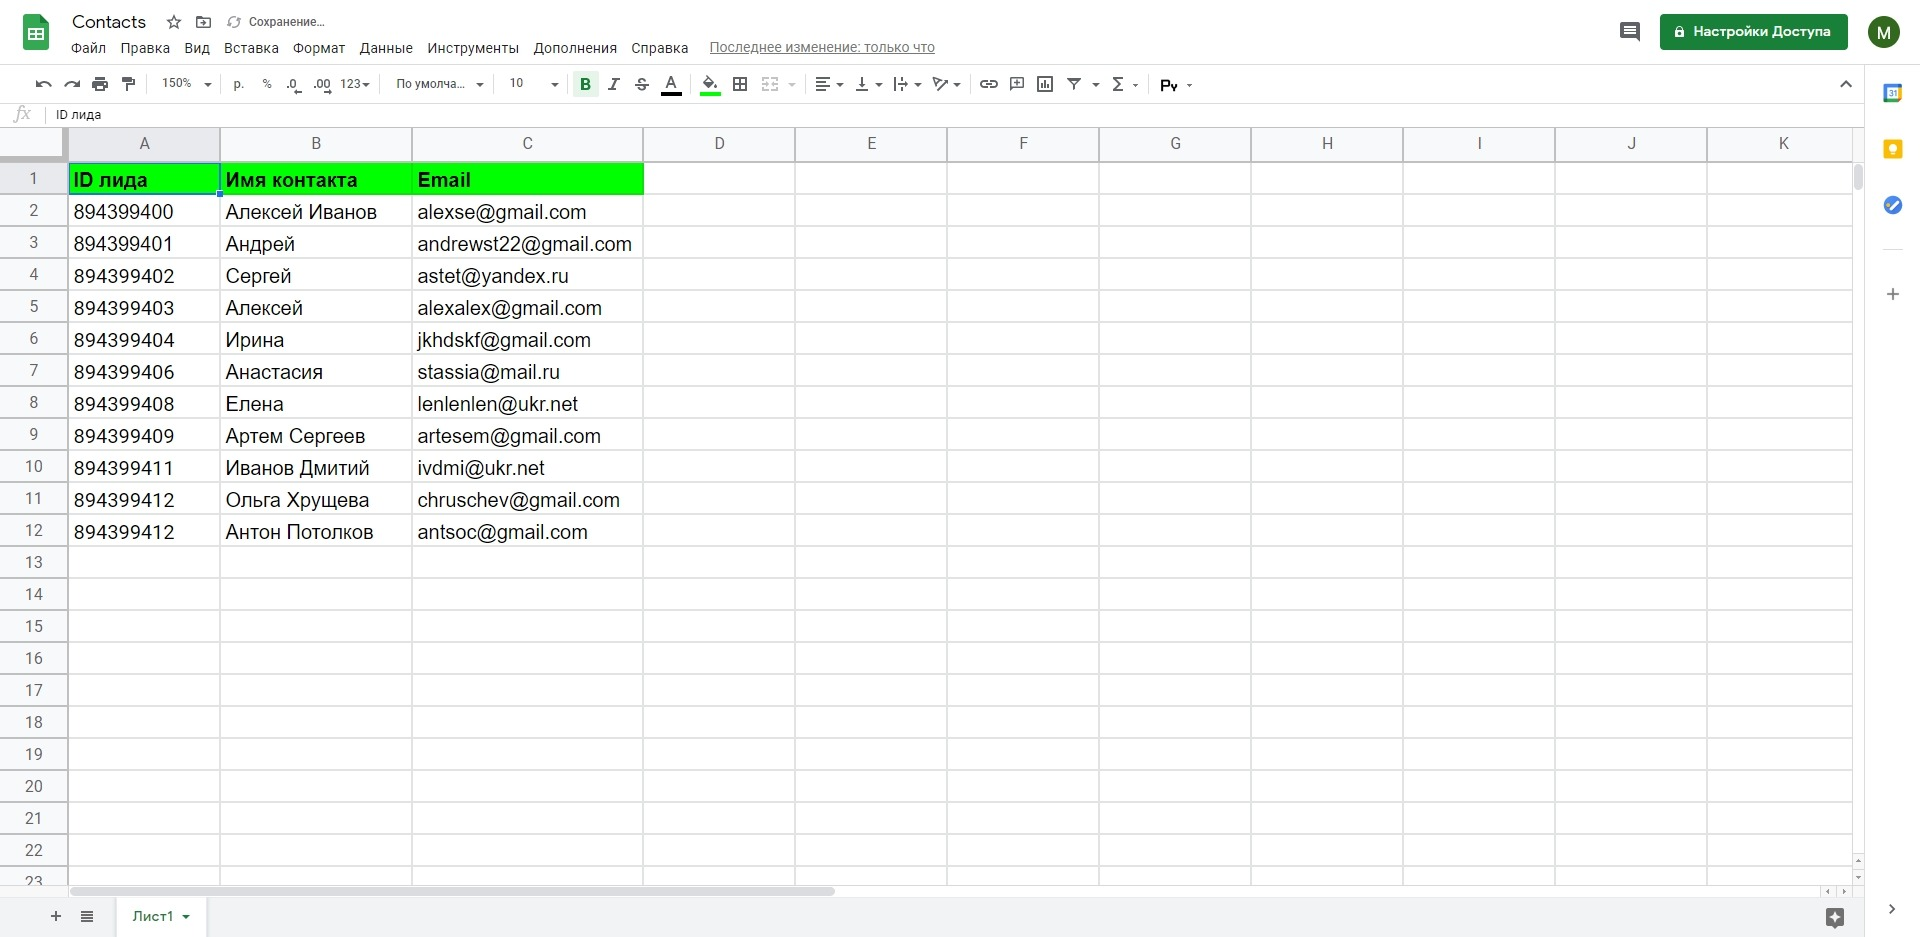The width and height of the screenshot is (1920, 937).
Task: Click the Redo arrow icon
Action: pyautogui.click(x=72, y=84)
